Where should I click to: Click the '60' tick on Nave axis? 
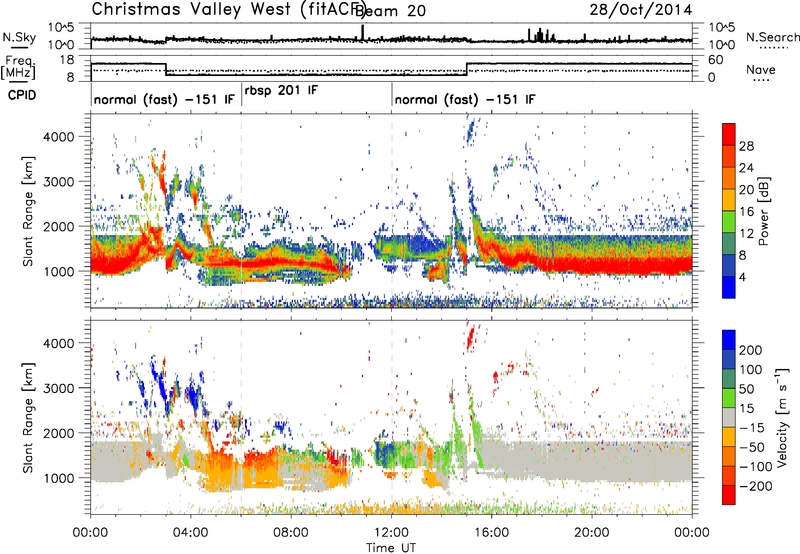click(716, 60)
